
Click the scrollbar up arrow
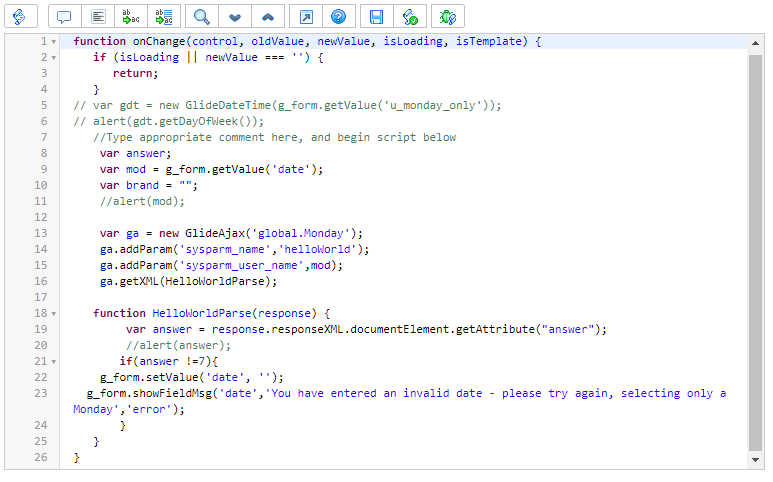[755, 43]
